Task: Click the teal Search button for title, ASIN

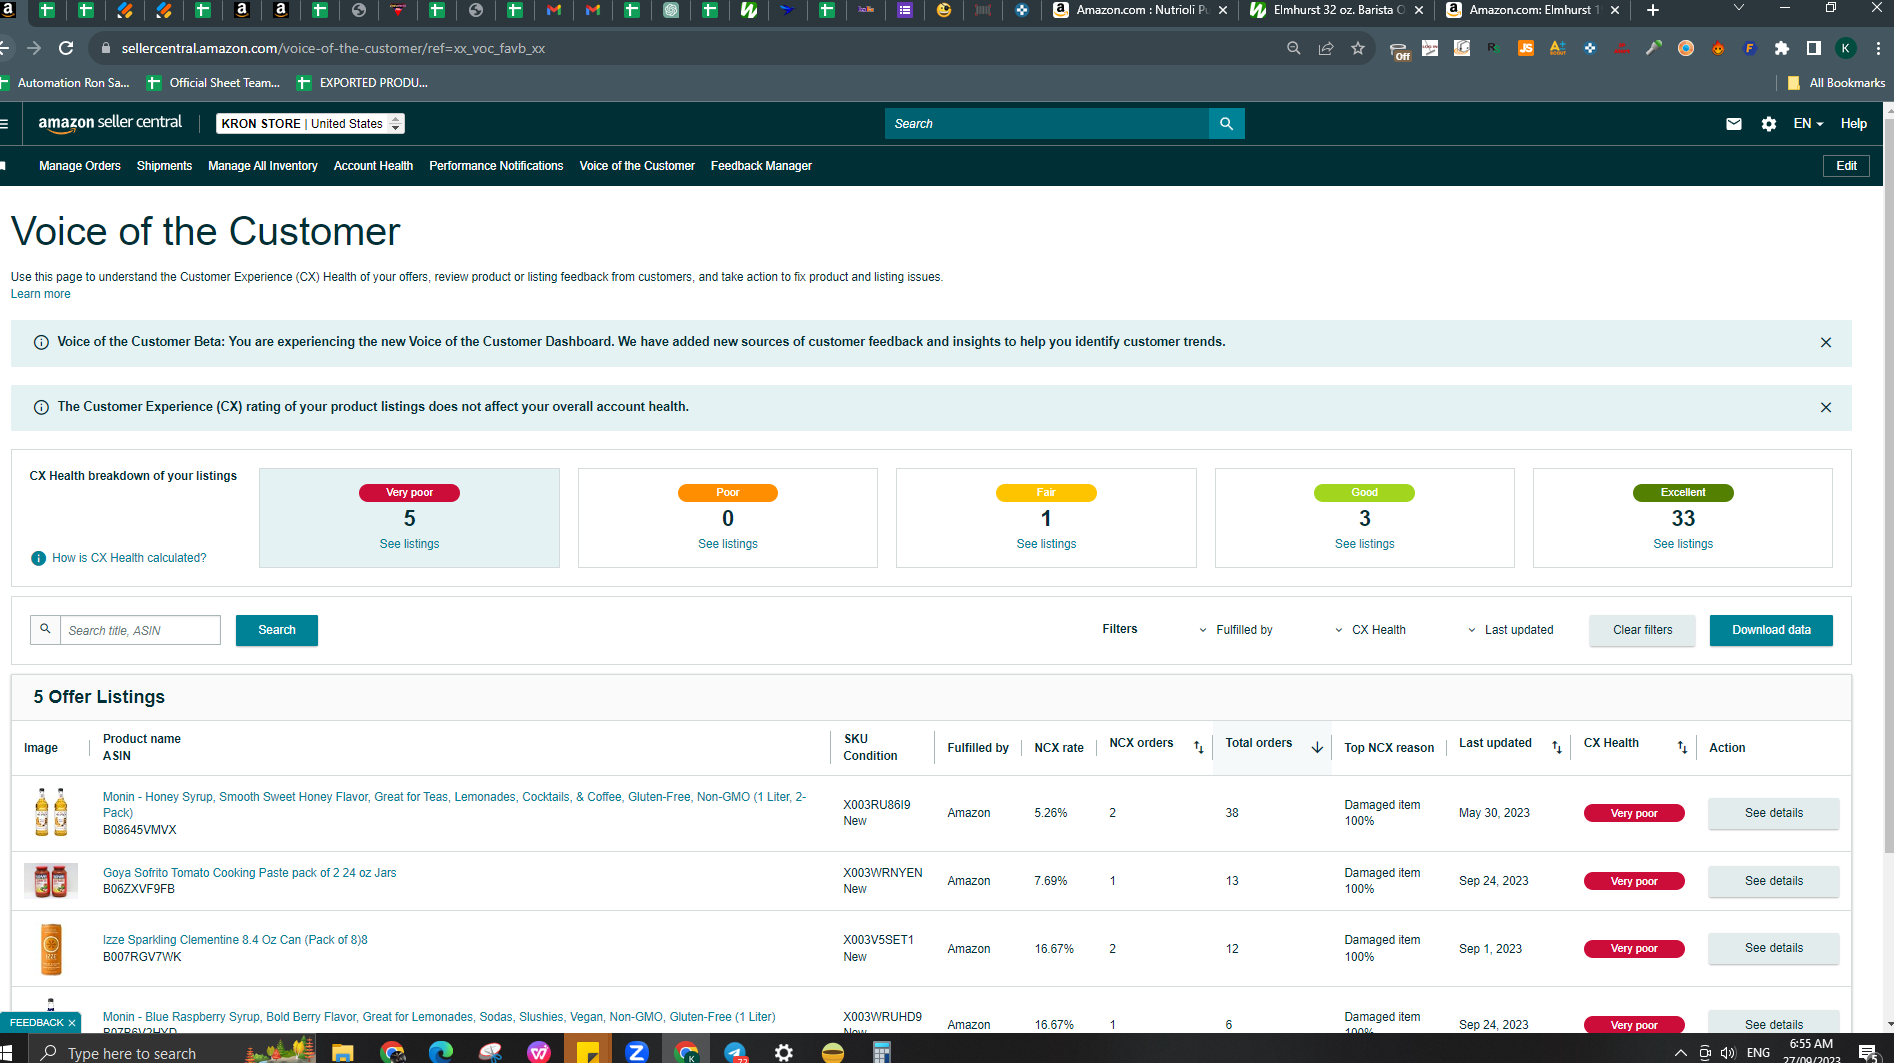Action: coord(277,630)
